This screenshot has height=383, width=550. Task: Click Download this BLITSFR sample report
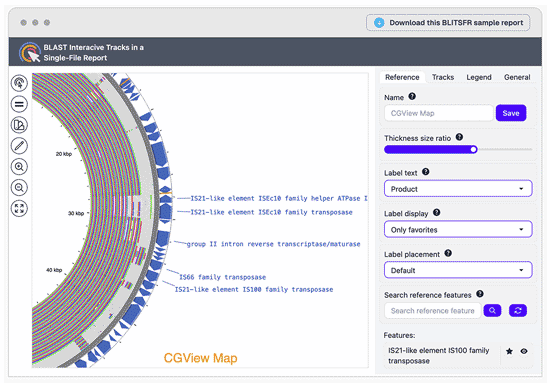448,23
